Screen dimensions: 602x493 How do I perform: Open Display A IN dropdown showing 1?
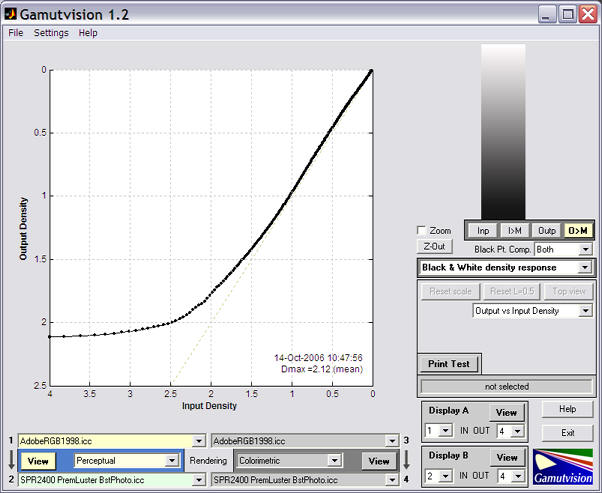(438, 431)
